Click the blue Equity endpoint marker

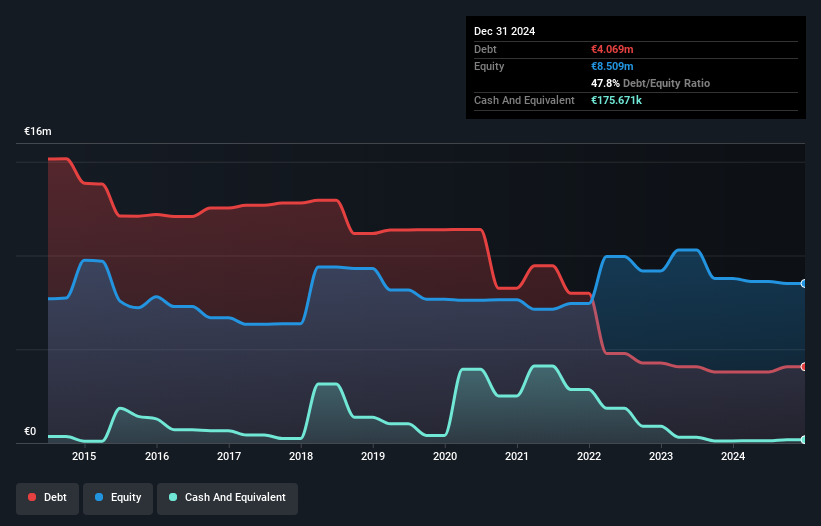click(804, 284)
